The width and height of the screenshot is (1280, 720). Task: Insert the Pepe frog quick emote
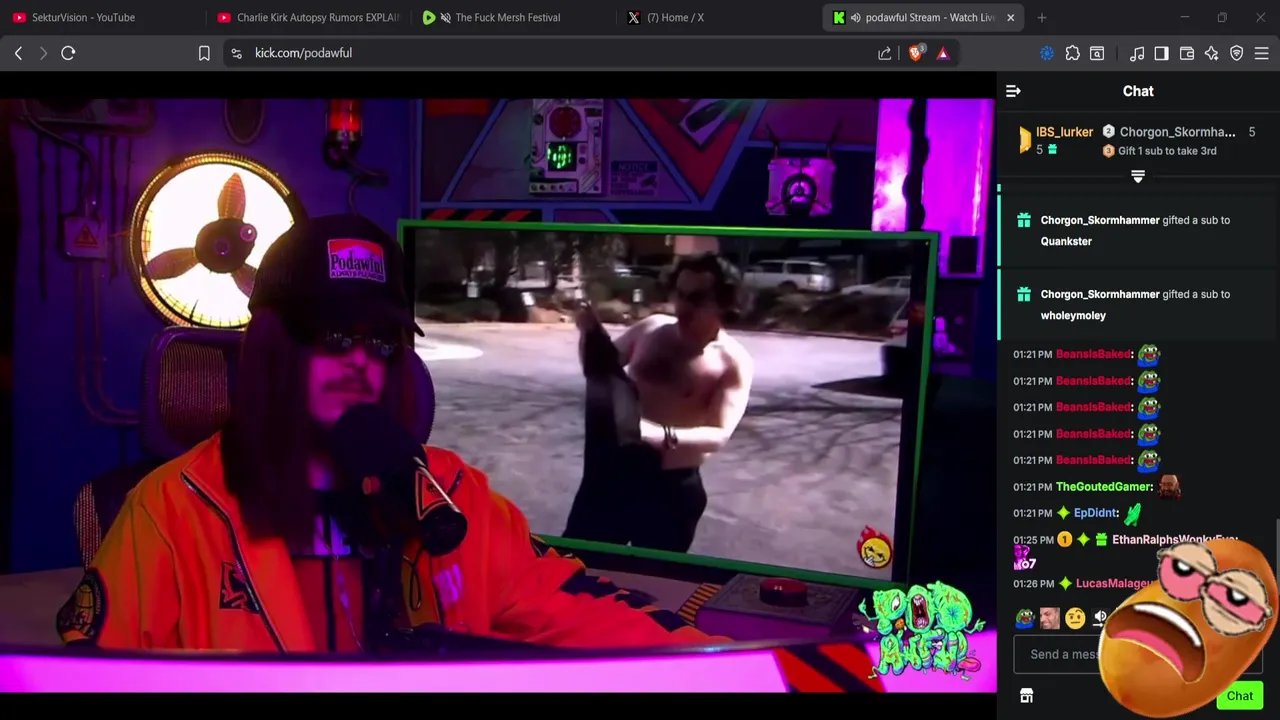(x=1025, y=618)
